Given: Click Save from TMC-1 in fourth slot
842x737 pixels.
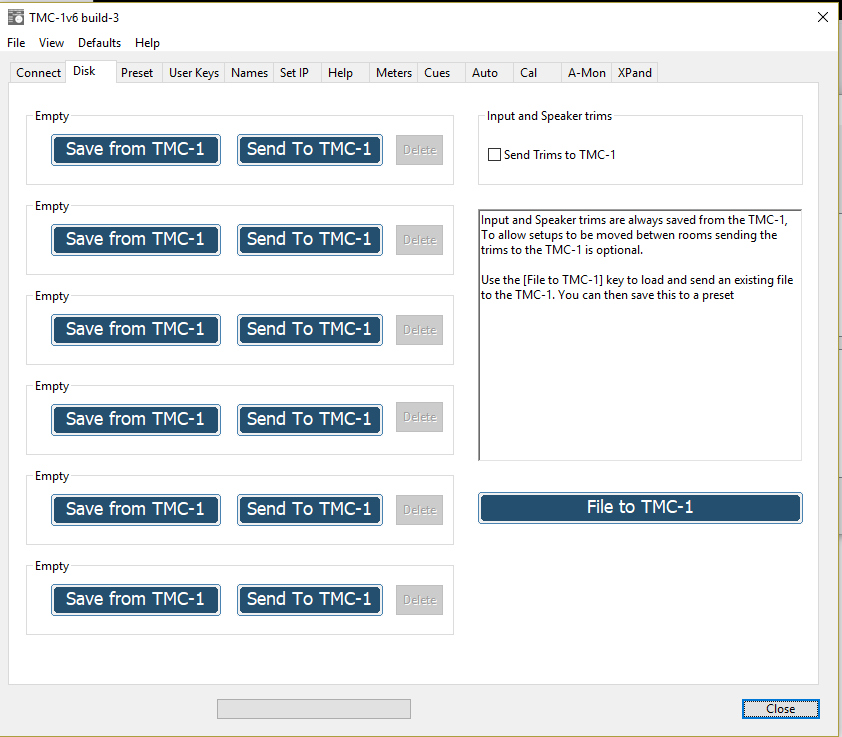Looking at the screenshot, I should (x=136, y=420).
